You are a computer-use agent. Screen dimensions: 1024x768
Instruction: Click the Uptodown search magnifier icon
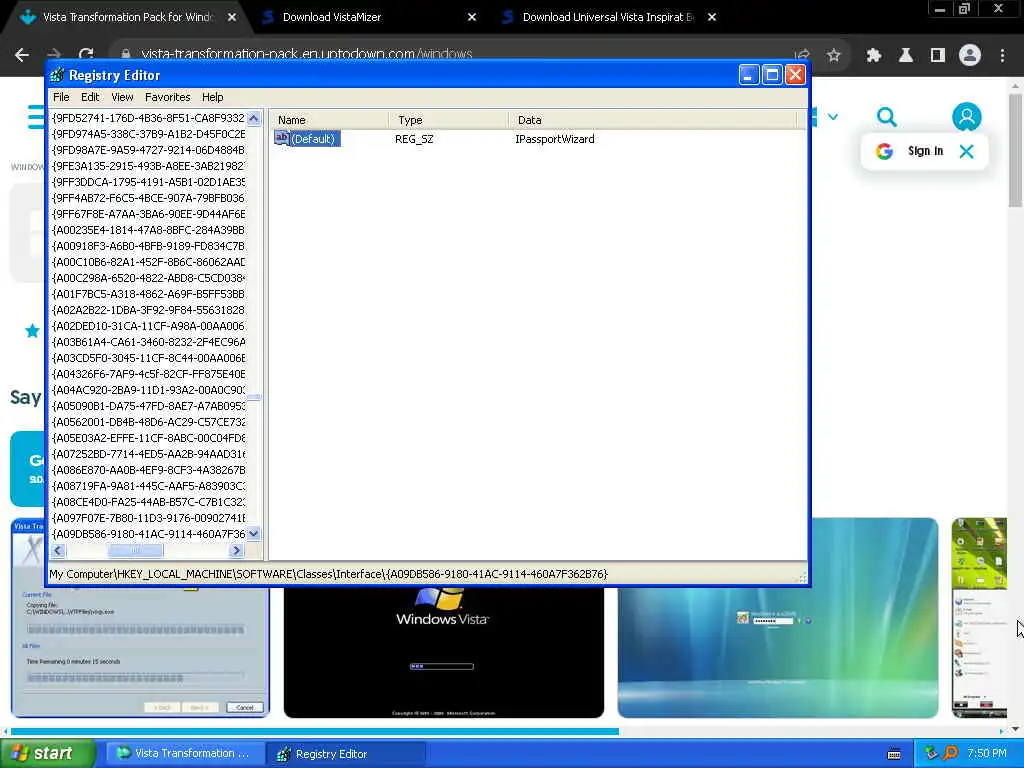tap(886, 117)
